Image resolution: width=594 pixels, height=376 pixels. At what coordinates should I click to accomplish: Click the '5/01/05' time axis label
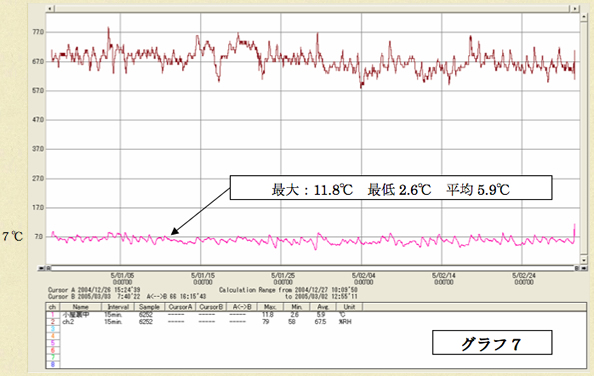(122, 276)
